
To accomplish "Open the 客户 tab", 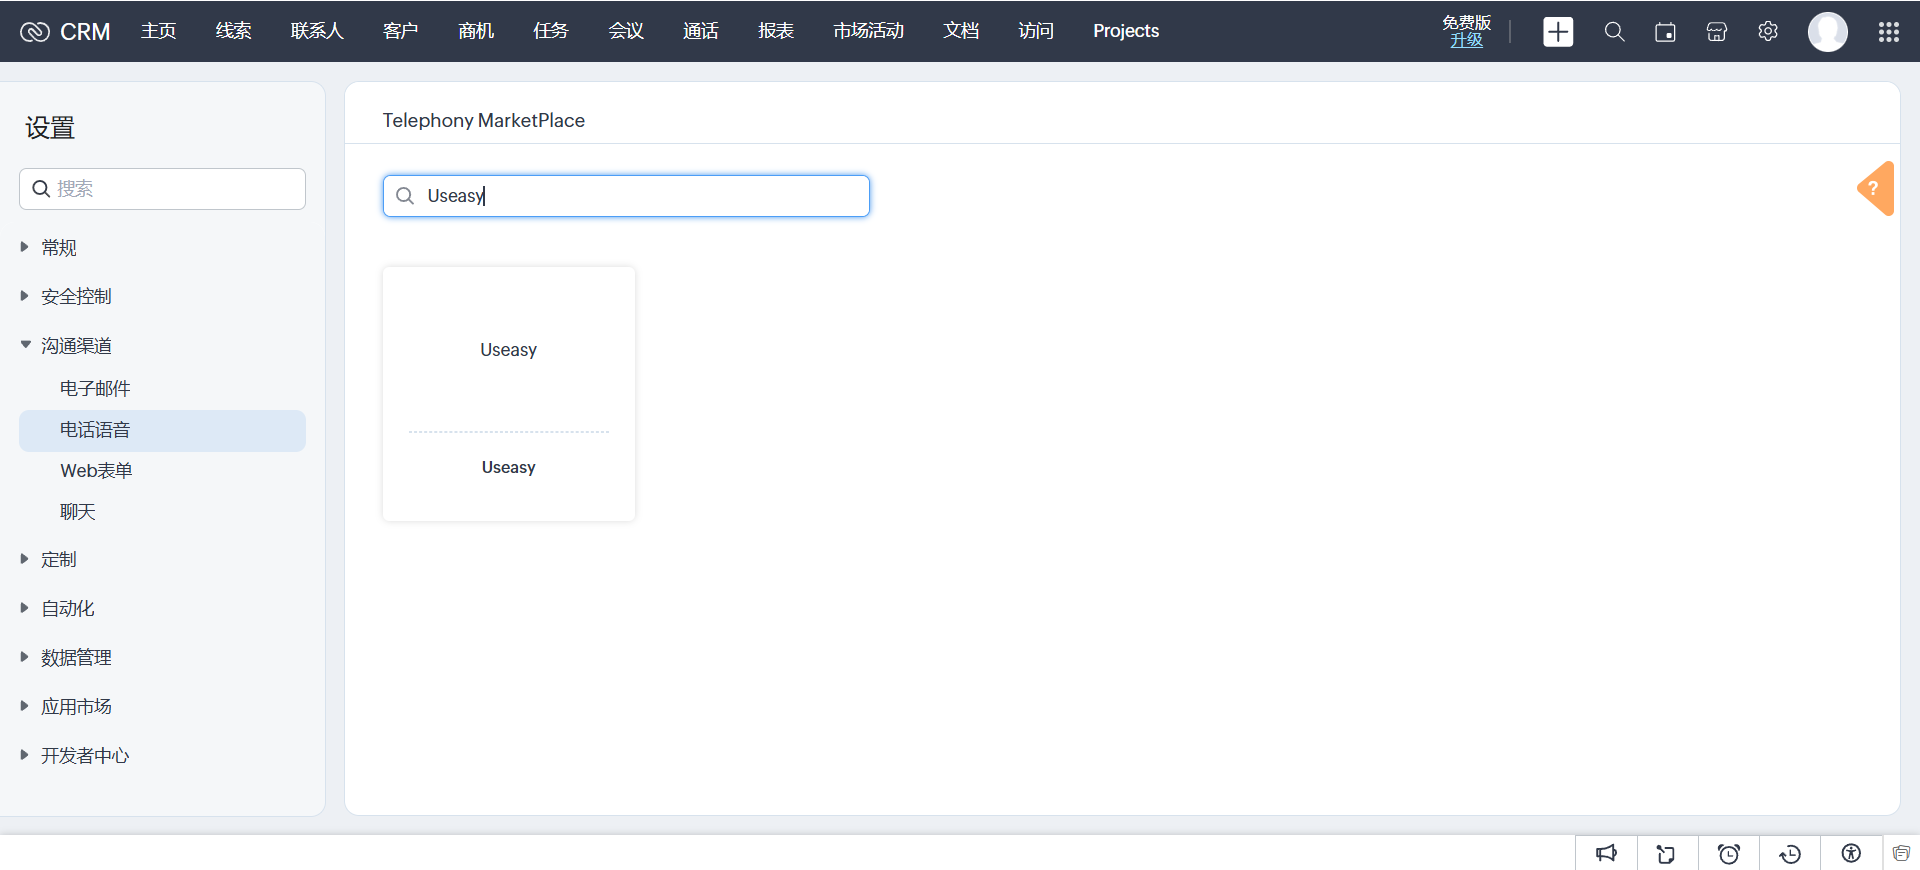I will coord(401,31).
